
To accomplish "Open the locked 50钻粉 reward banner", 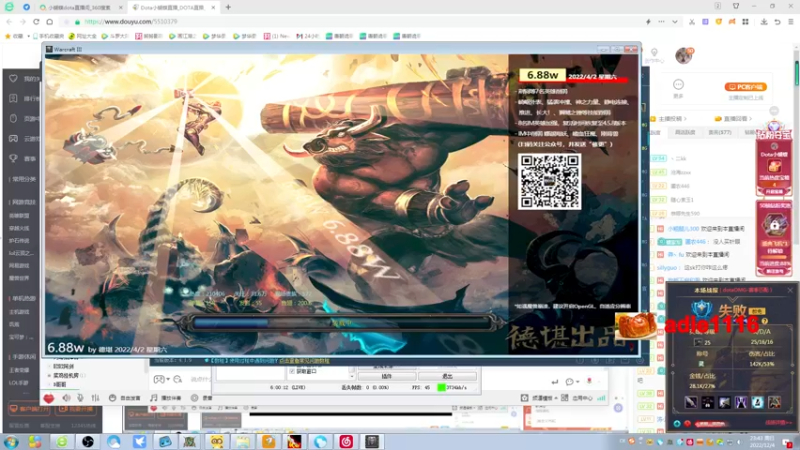I will pyautogui.click(x=774, y=237).
